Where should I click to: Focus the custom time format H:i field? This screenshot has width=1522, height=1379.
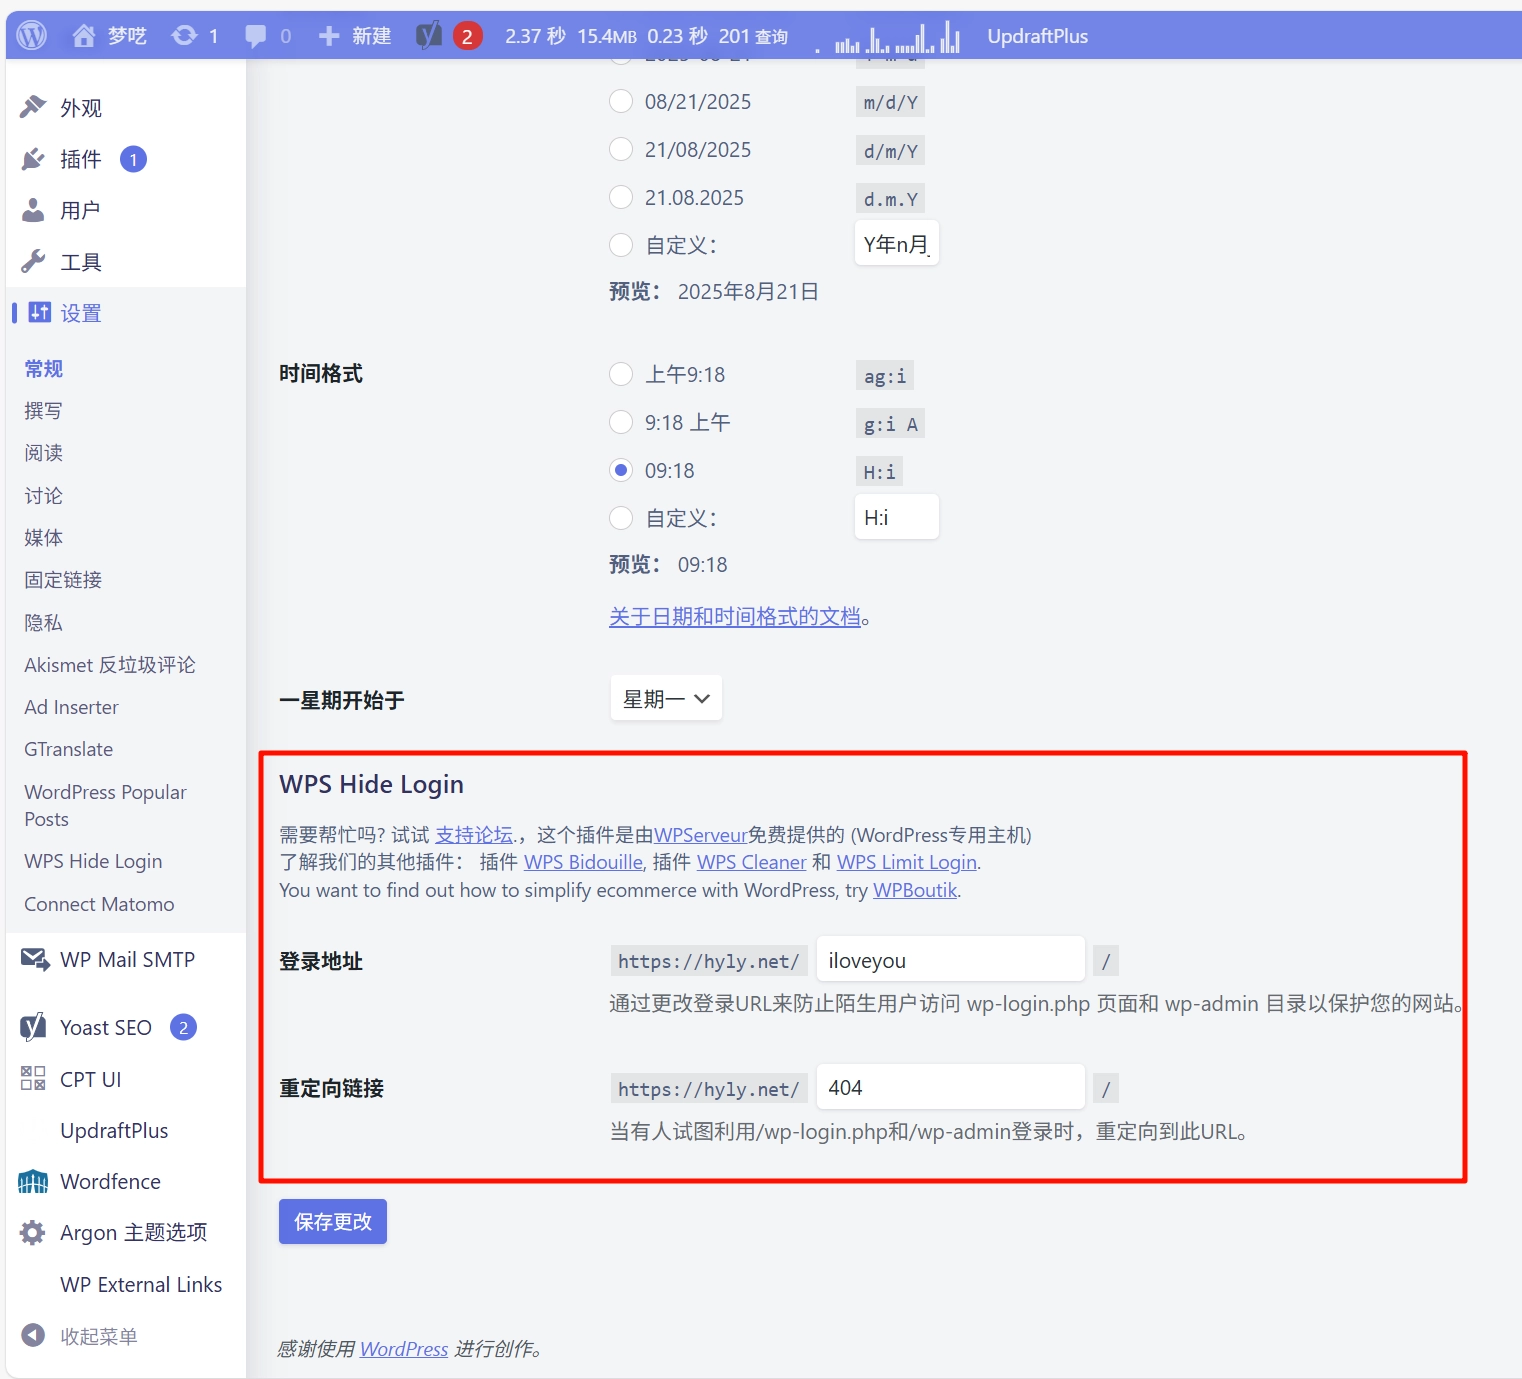tap(897, 517)
